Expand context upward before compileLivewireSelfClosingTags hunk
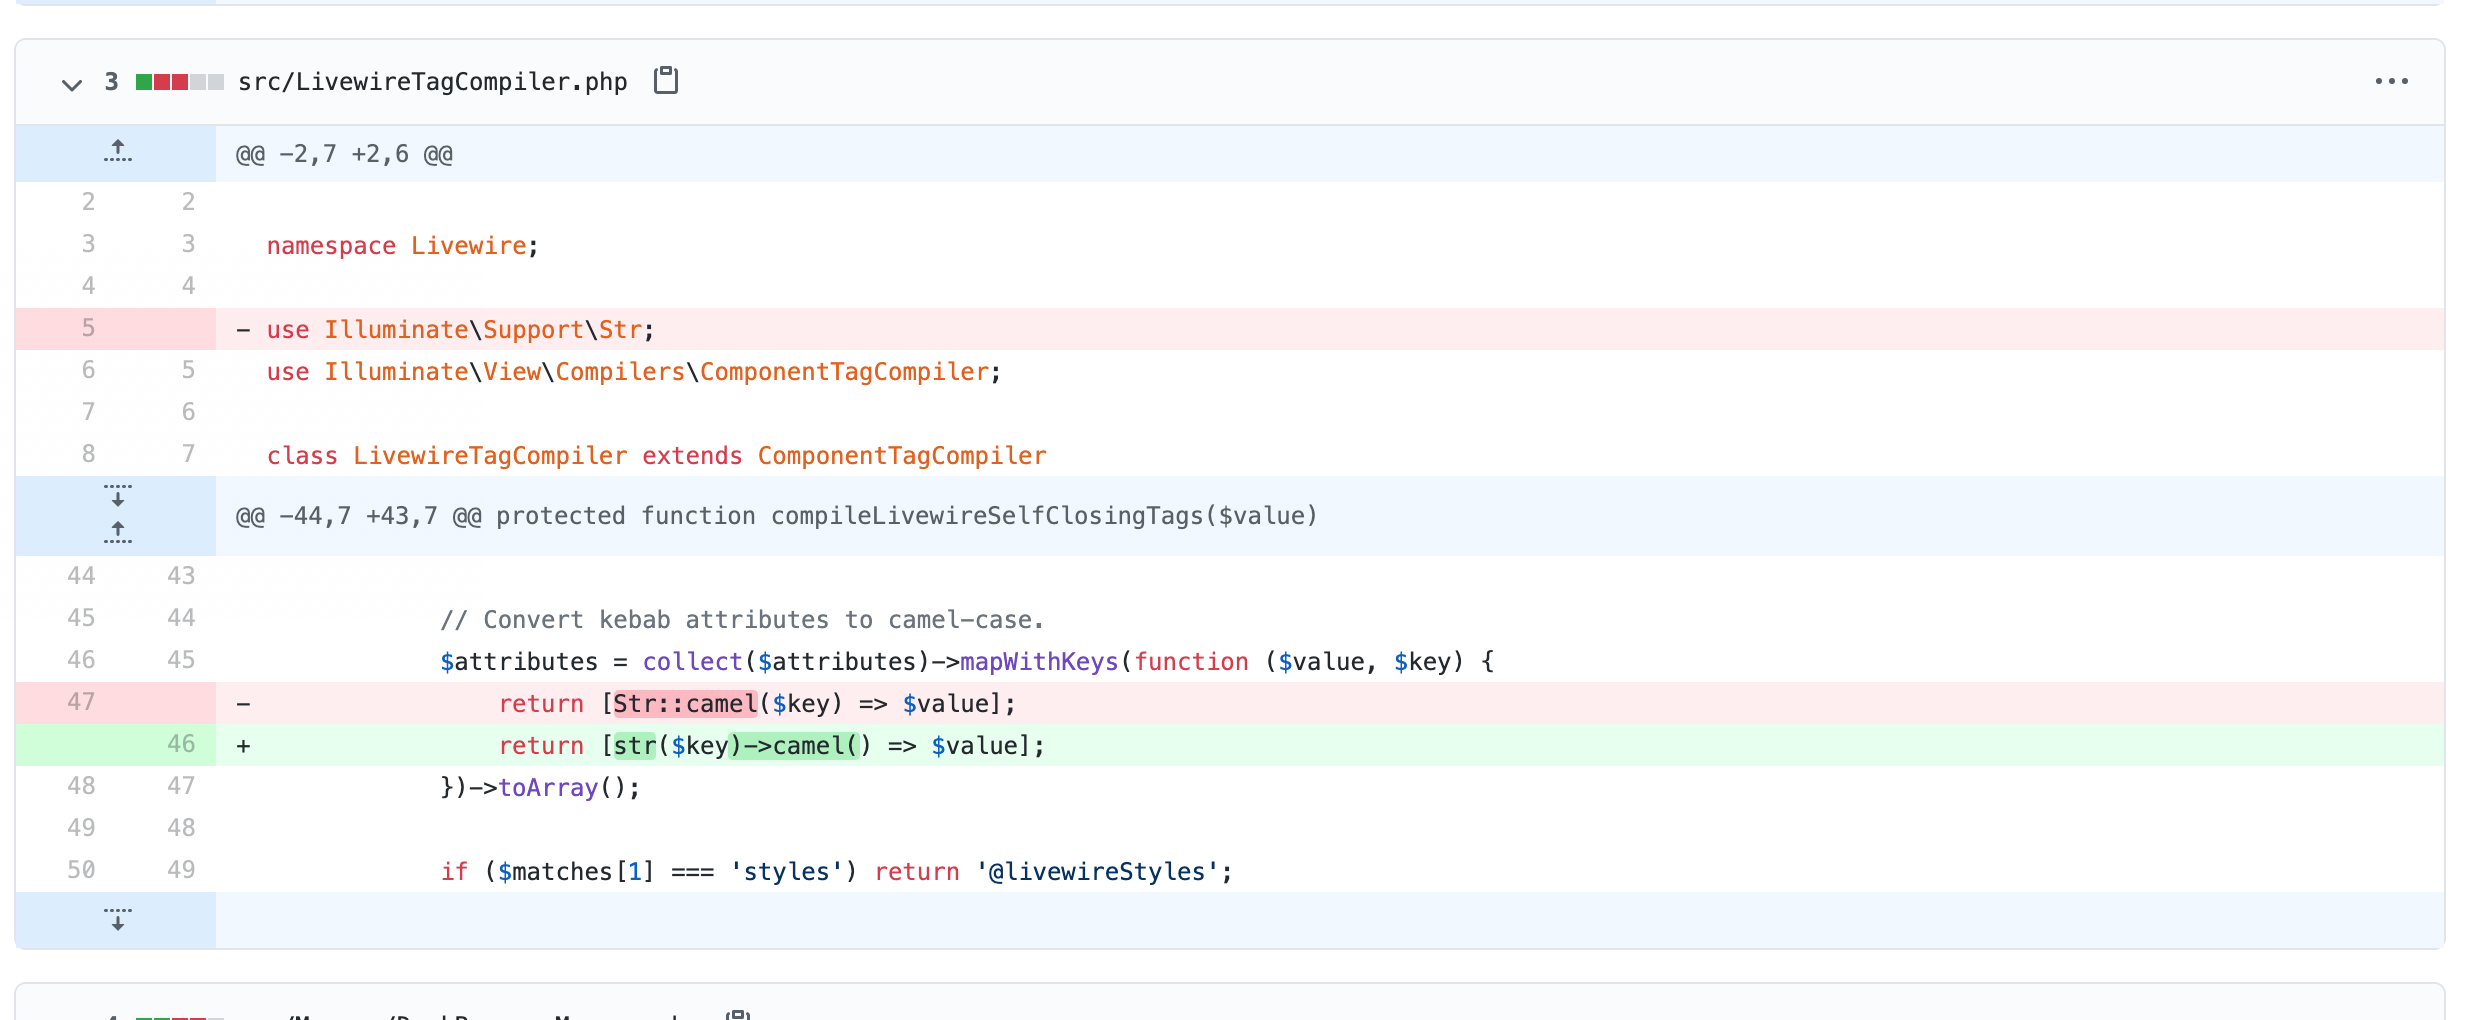 tap(117, 533)
